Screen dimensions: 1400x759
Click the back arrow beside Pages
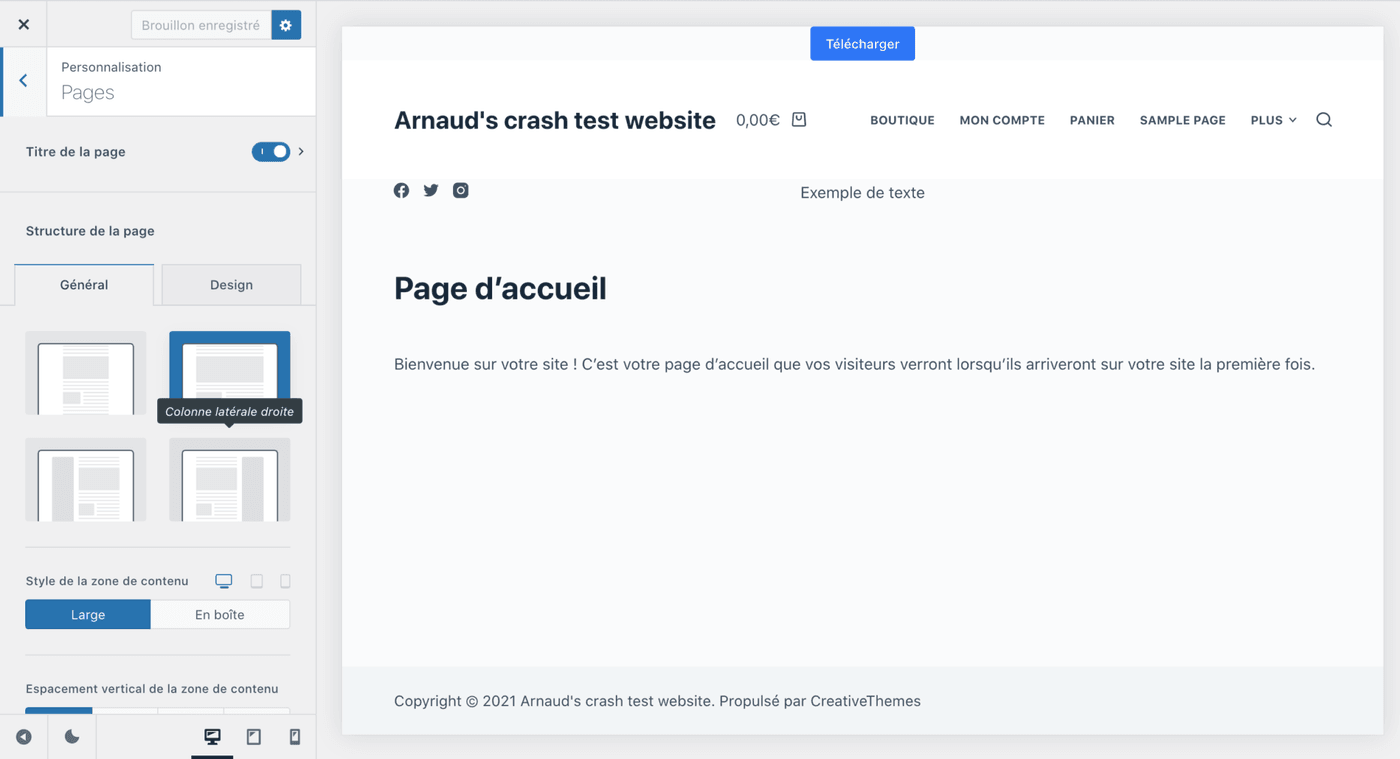[23, 81]
